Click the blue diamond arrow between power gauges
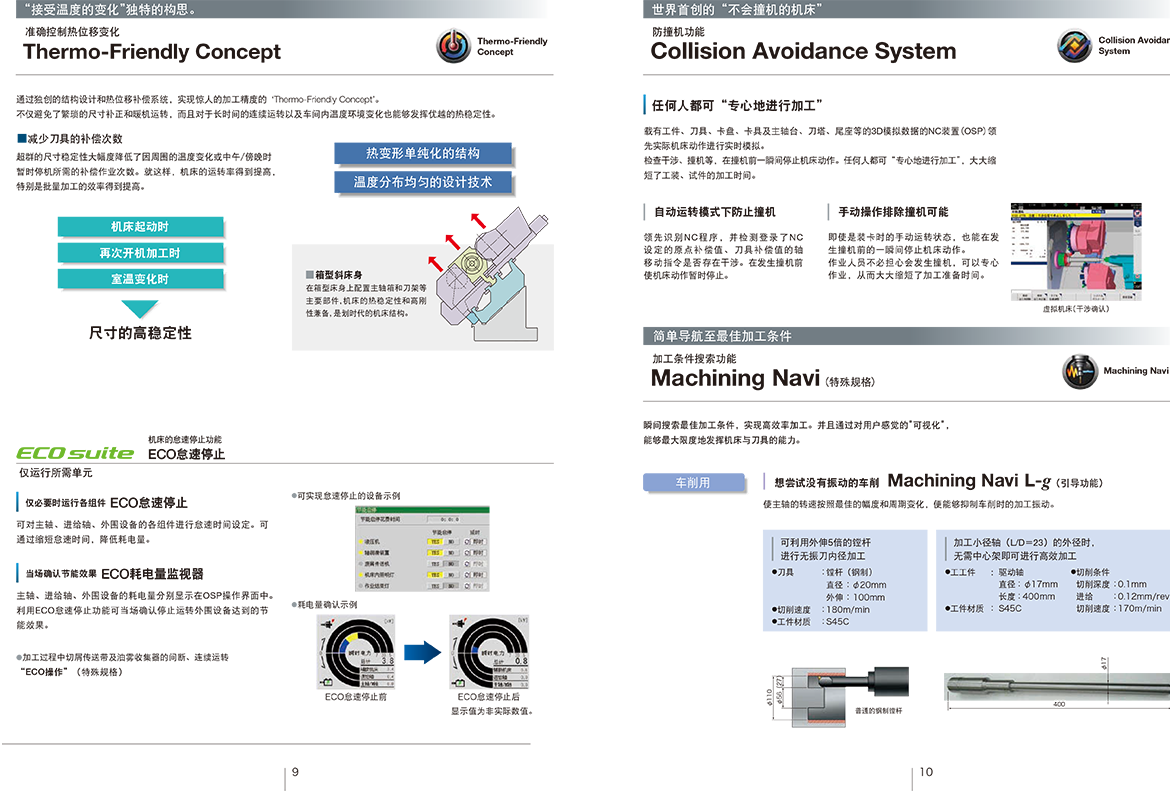Viewport: 1170px width, 795px height. [x=421, y=654]
